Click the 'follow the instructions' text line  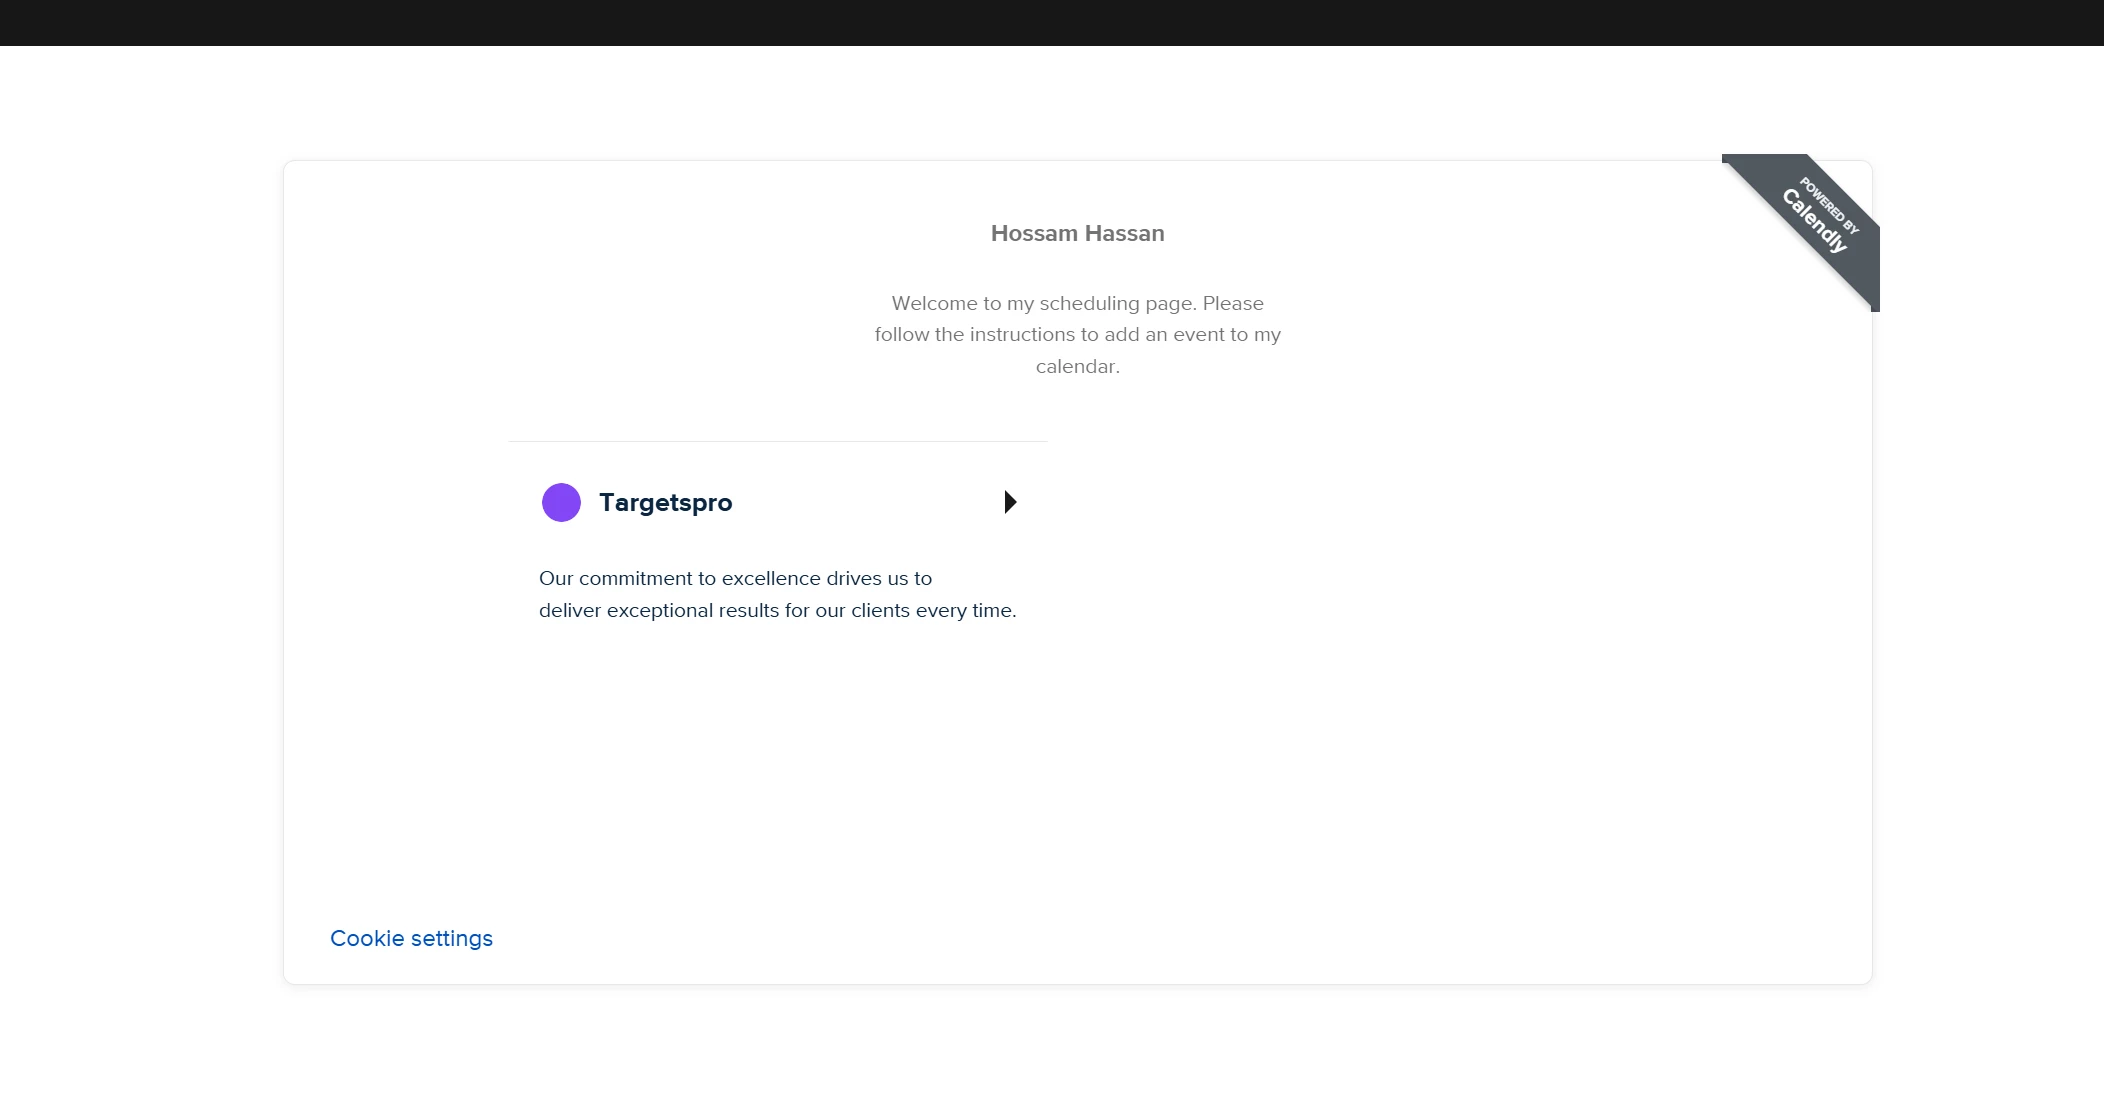[1077, 334]
